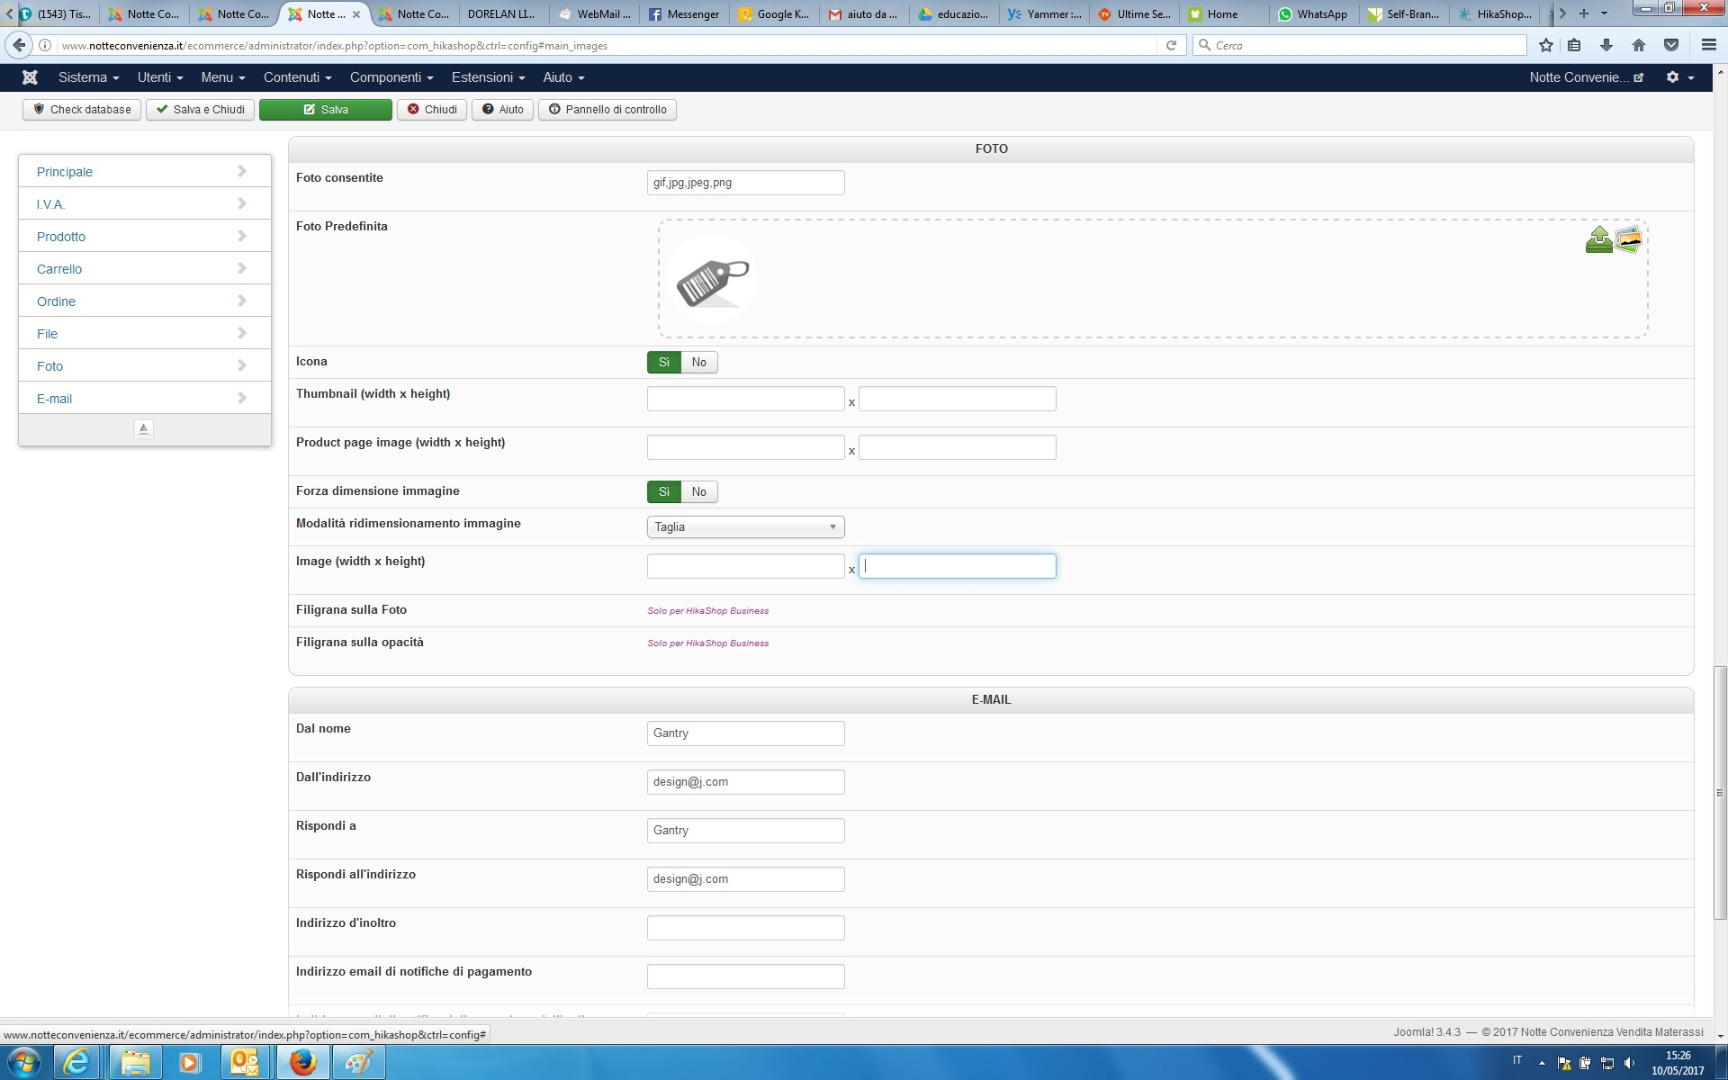
Task: Switch to the WebMail browser tab
Action: click(595, 14)
